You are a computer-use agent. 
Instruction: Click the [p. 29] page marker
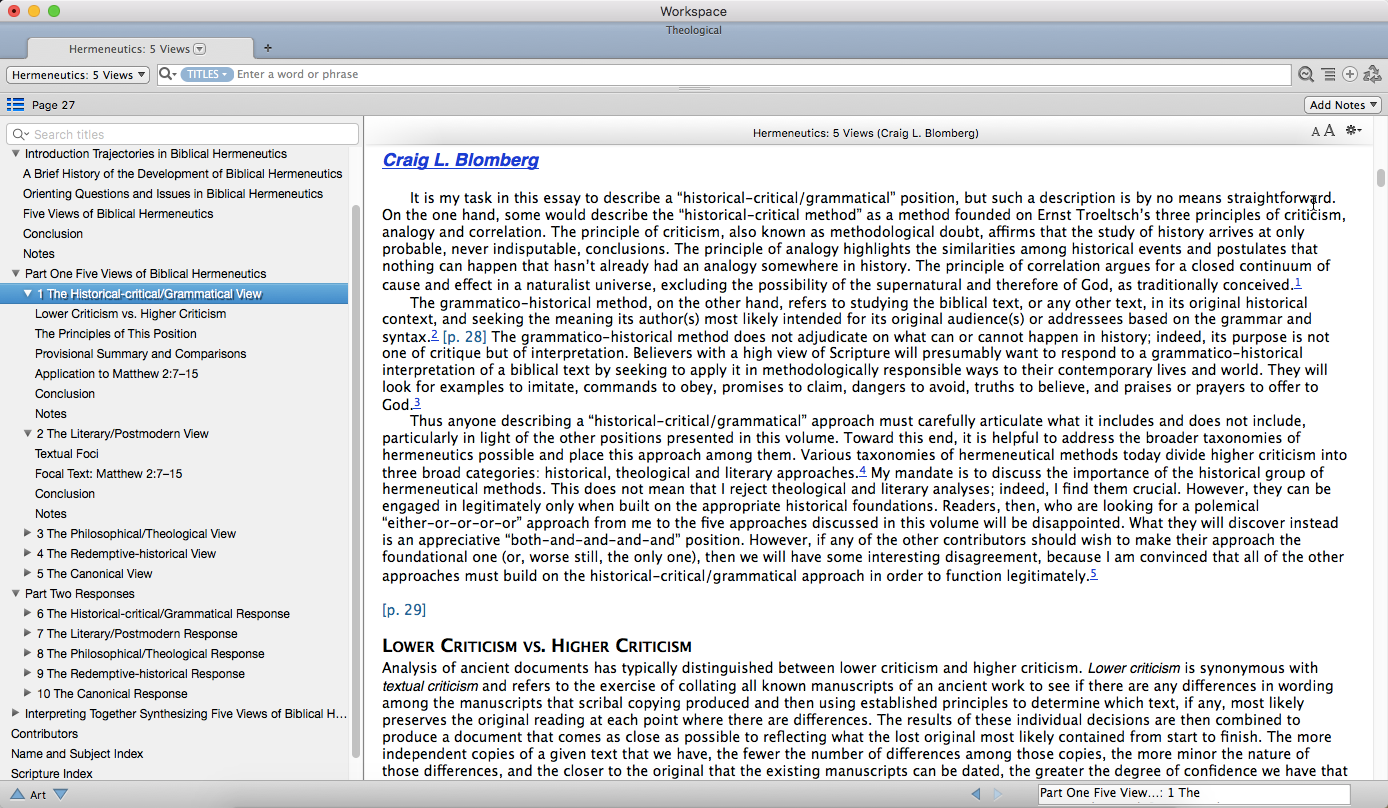[x=404, y=609]
